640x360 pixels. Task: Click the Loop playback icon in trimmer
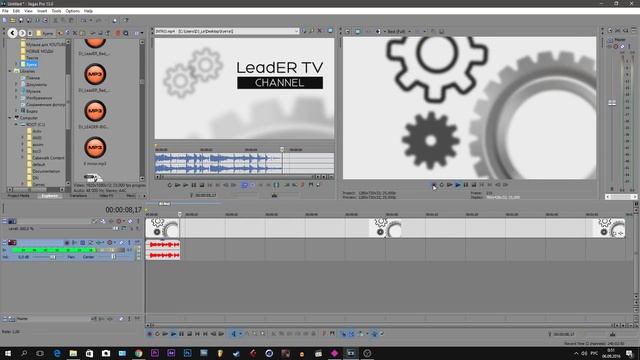170,185
